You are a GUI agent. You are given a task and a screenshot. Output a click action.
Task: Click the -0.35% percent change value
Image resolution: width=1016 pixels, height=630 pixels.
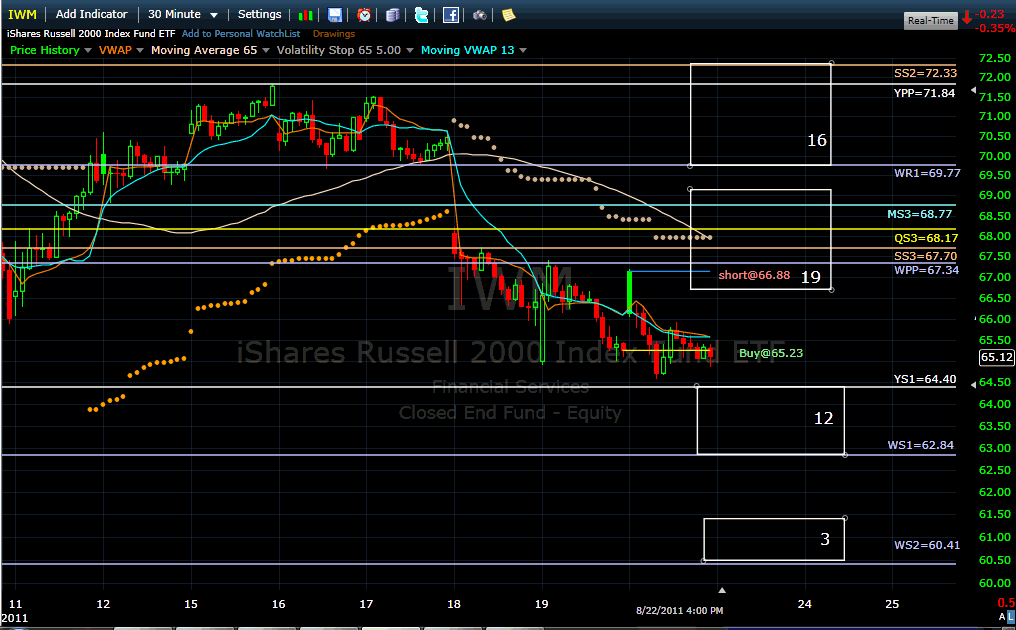[x=995, y=28]
